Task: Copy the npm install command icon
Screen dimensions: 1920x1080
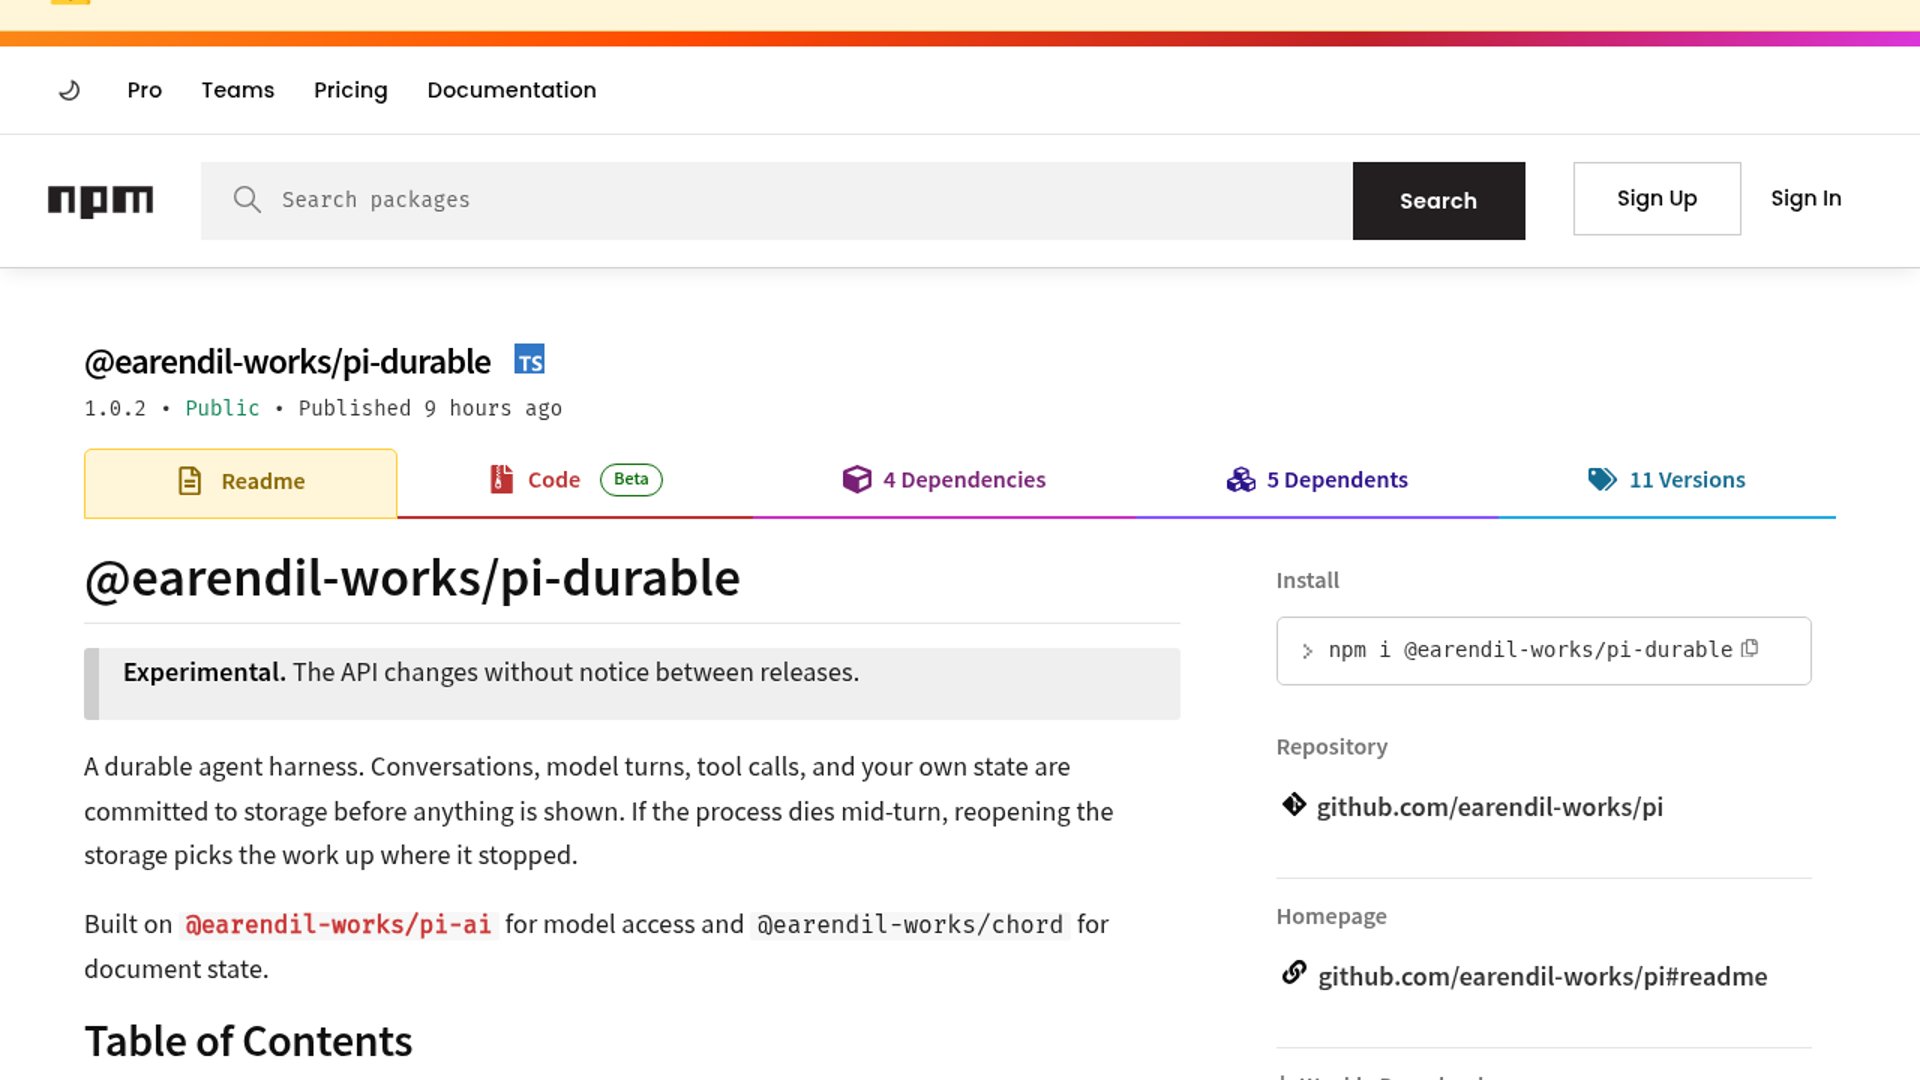Action: (1749, 648)
